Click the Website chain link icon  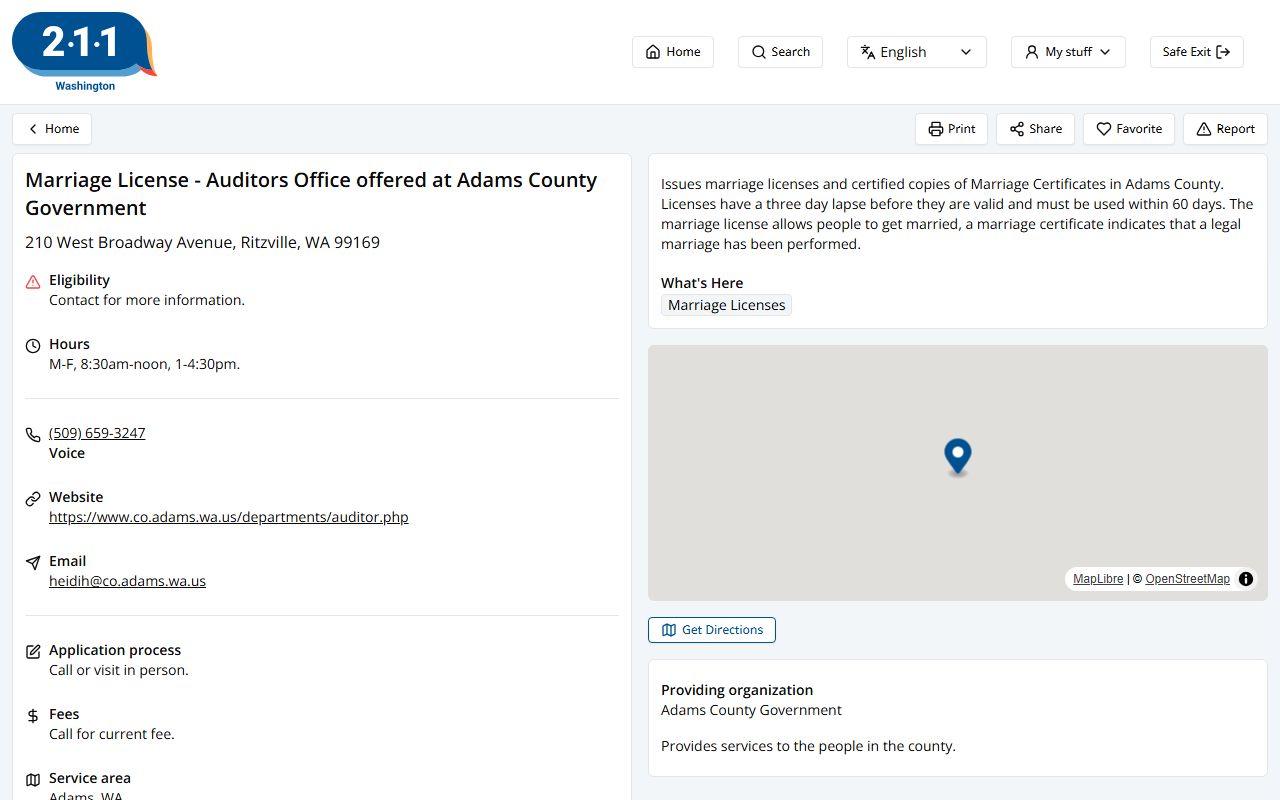33,499
